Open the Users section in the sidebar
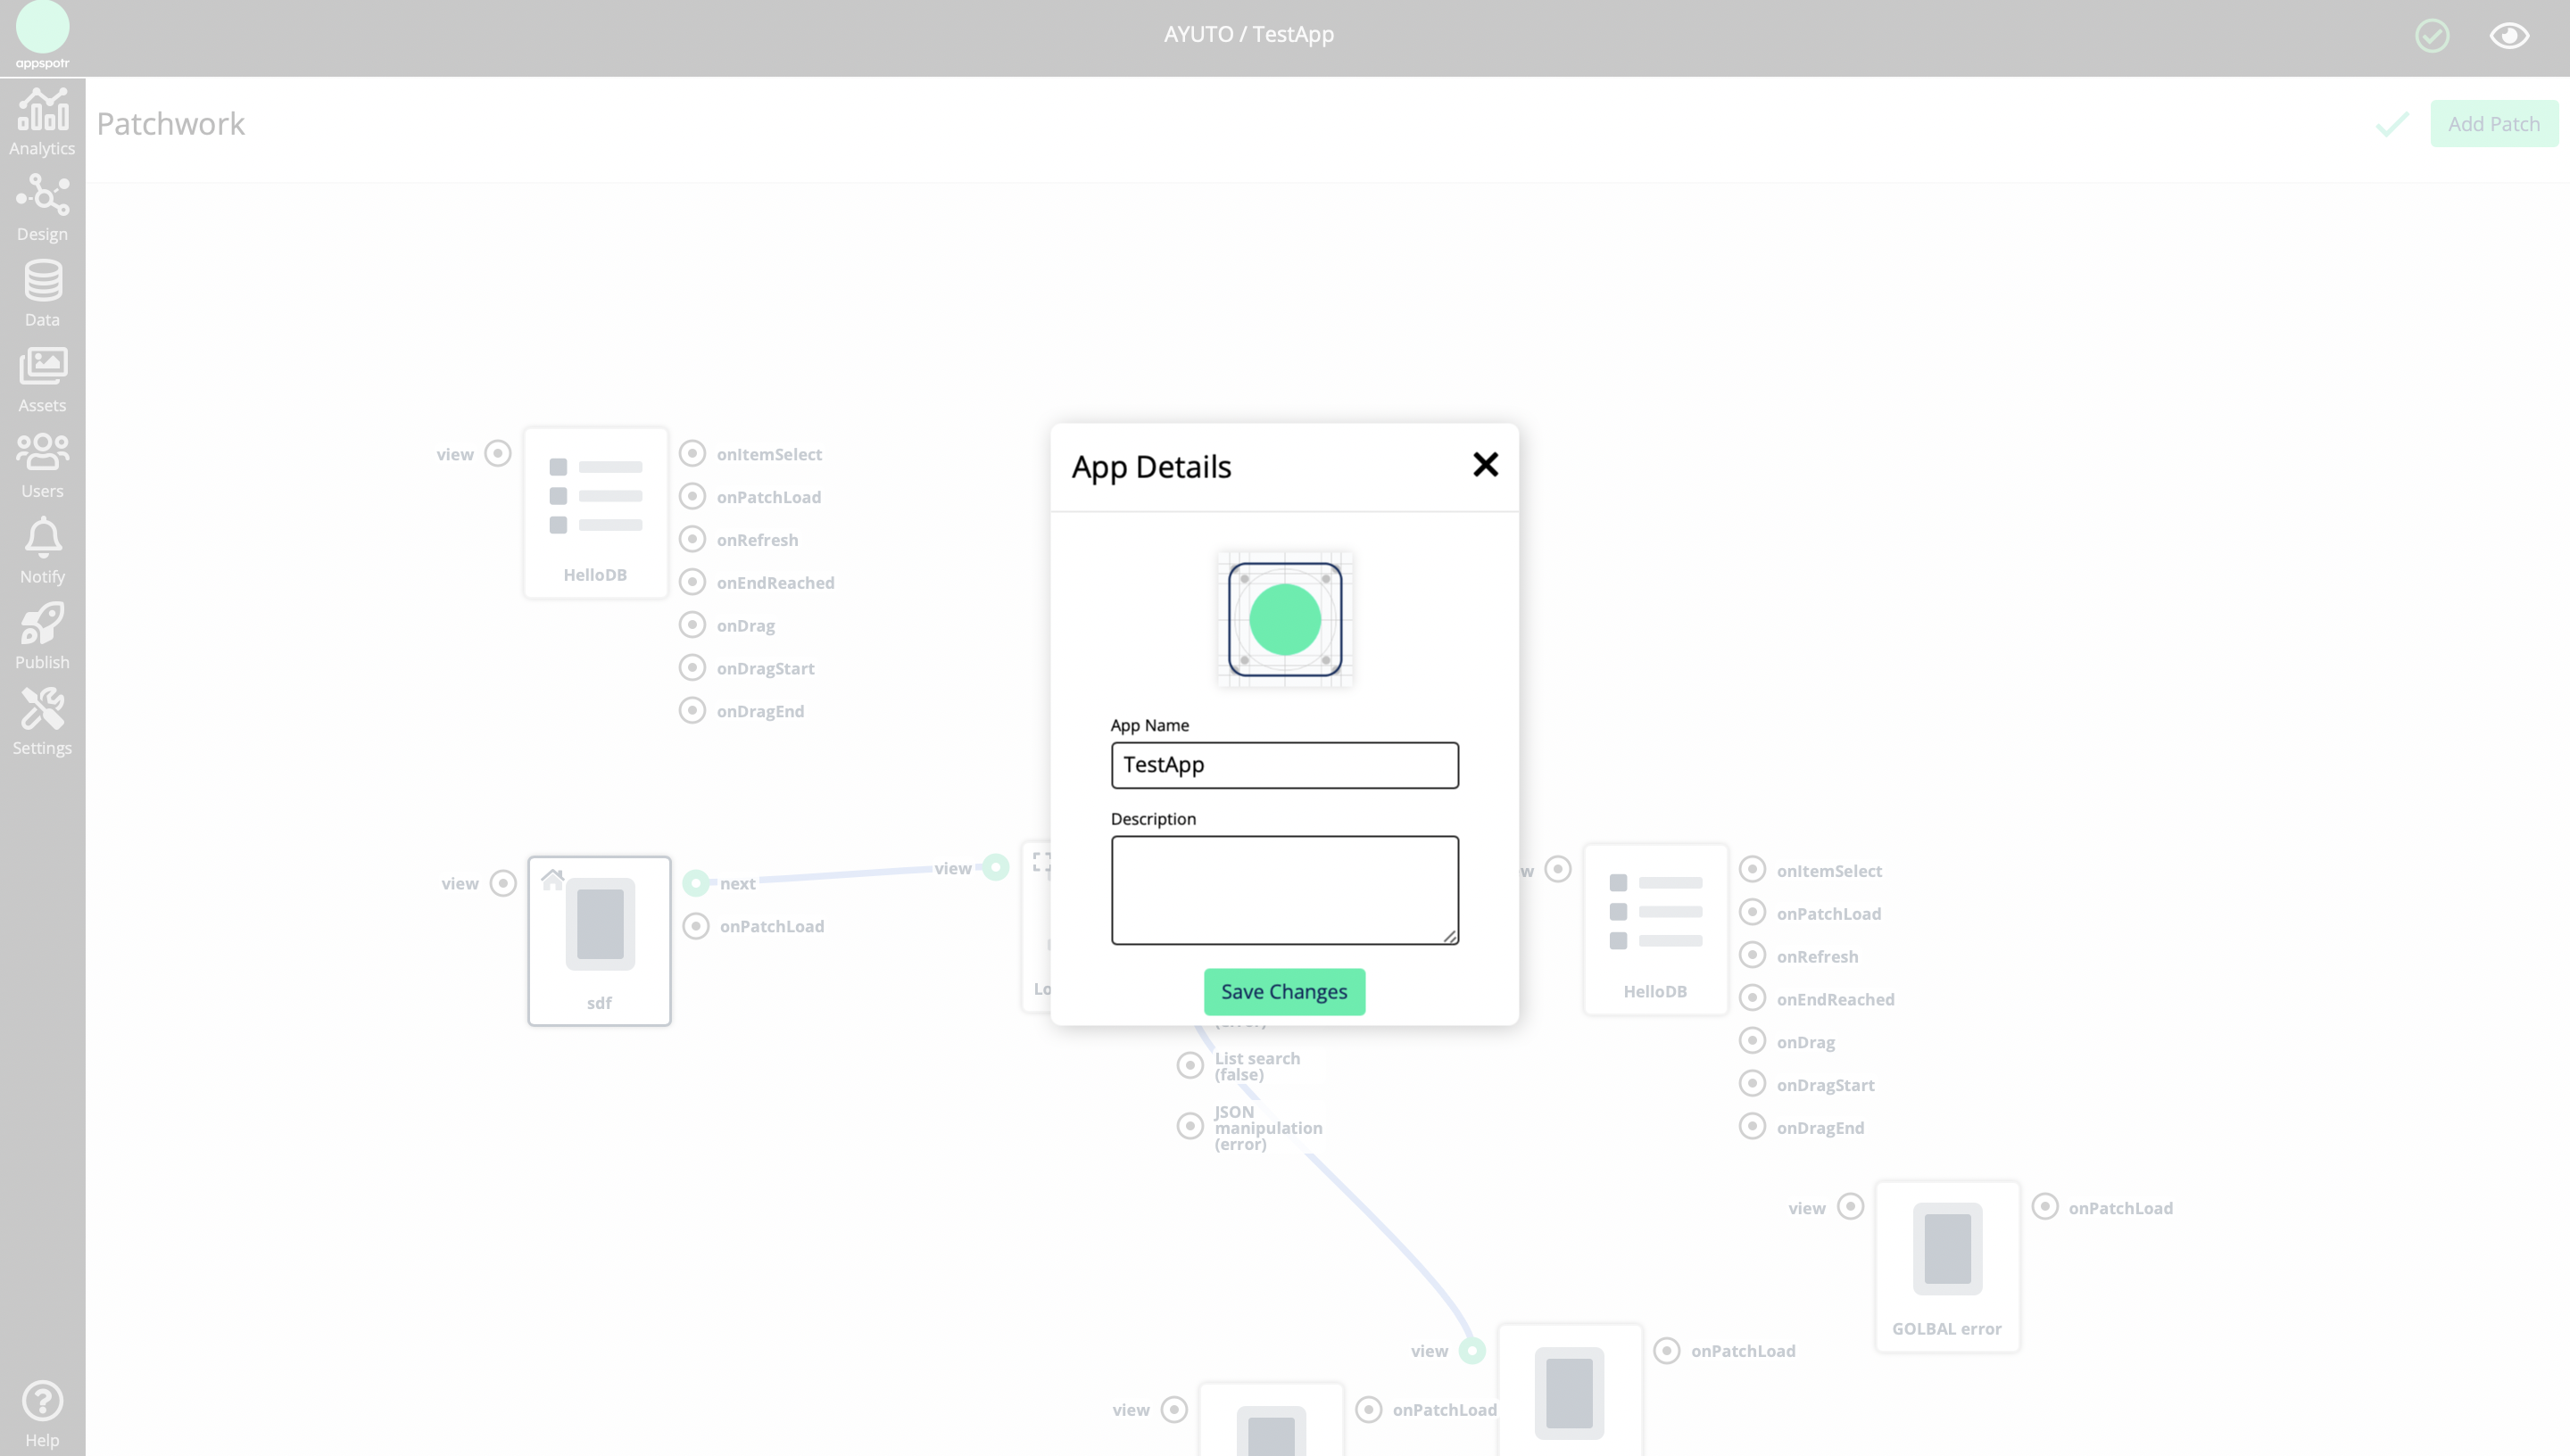2570x1456 pixels. [42, 465]
